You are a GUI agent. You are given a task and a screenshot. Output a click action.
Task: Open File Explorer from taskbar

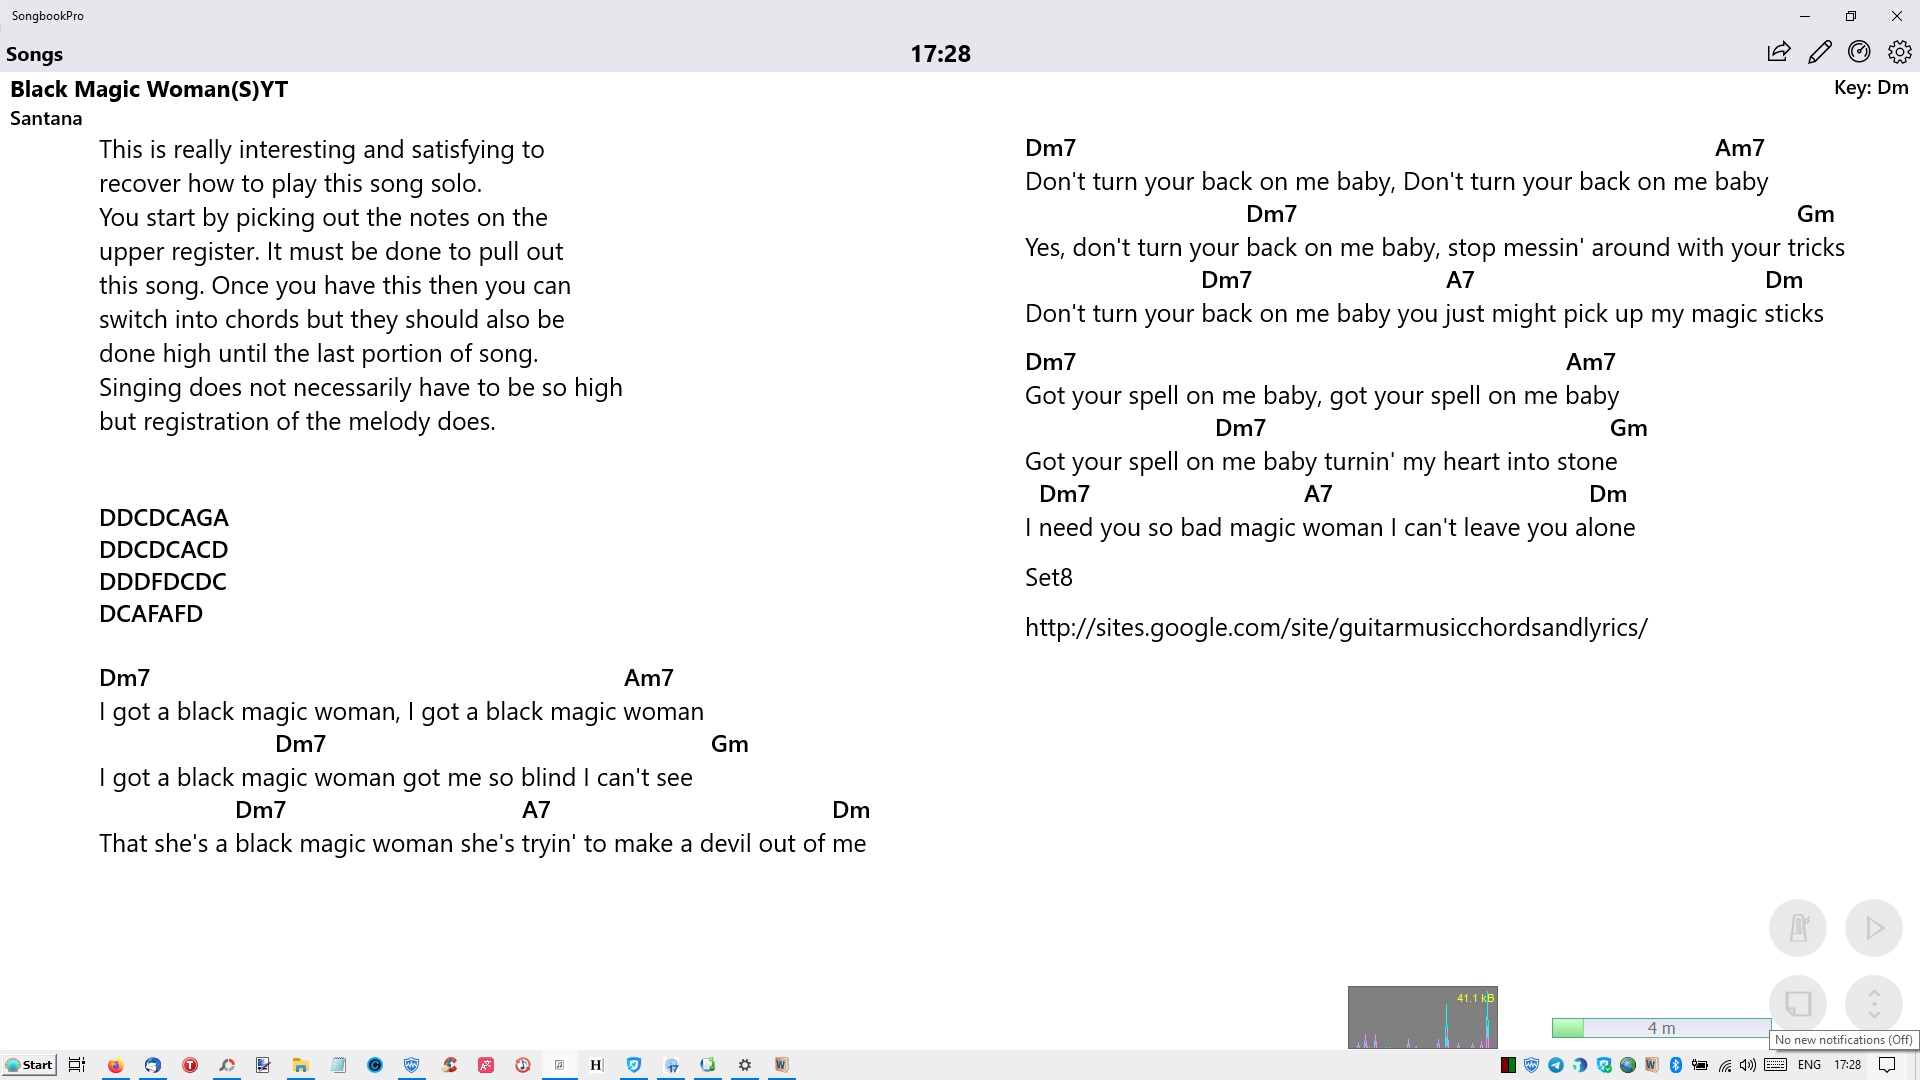pos(300,1065)
